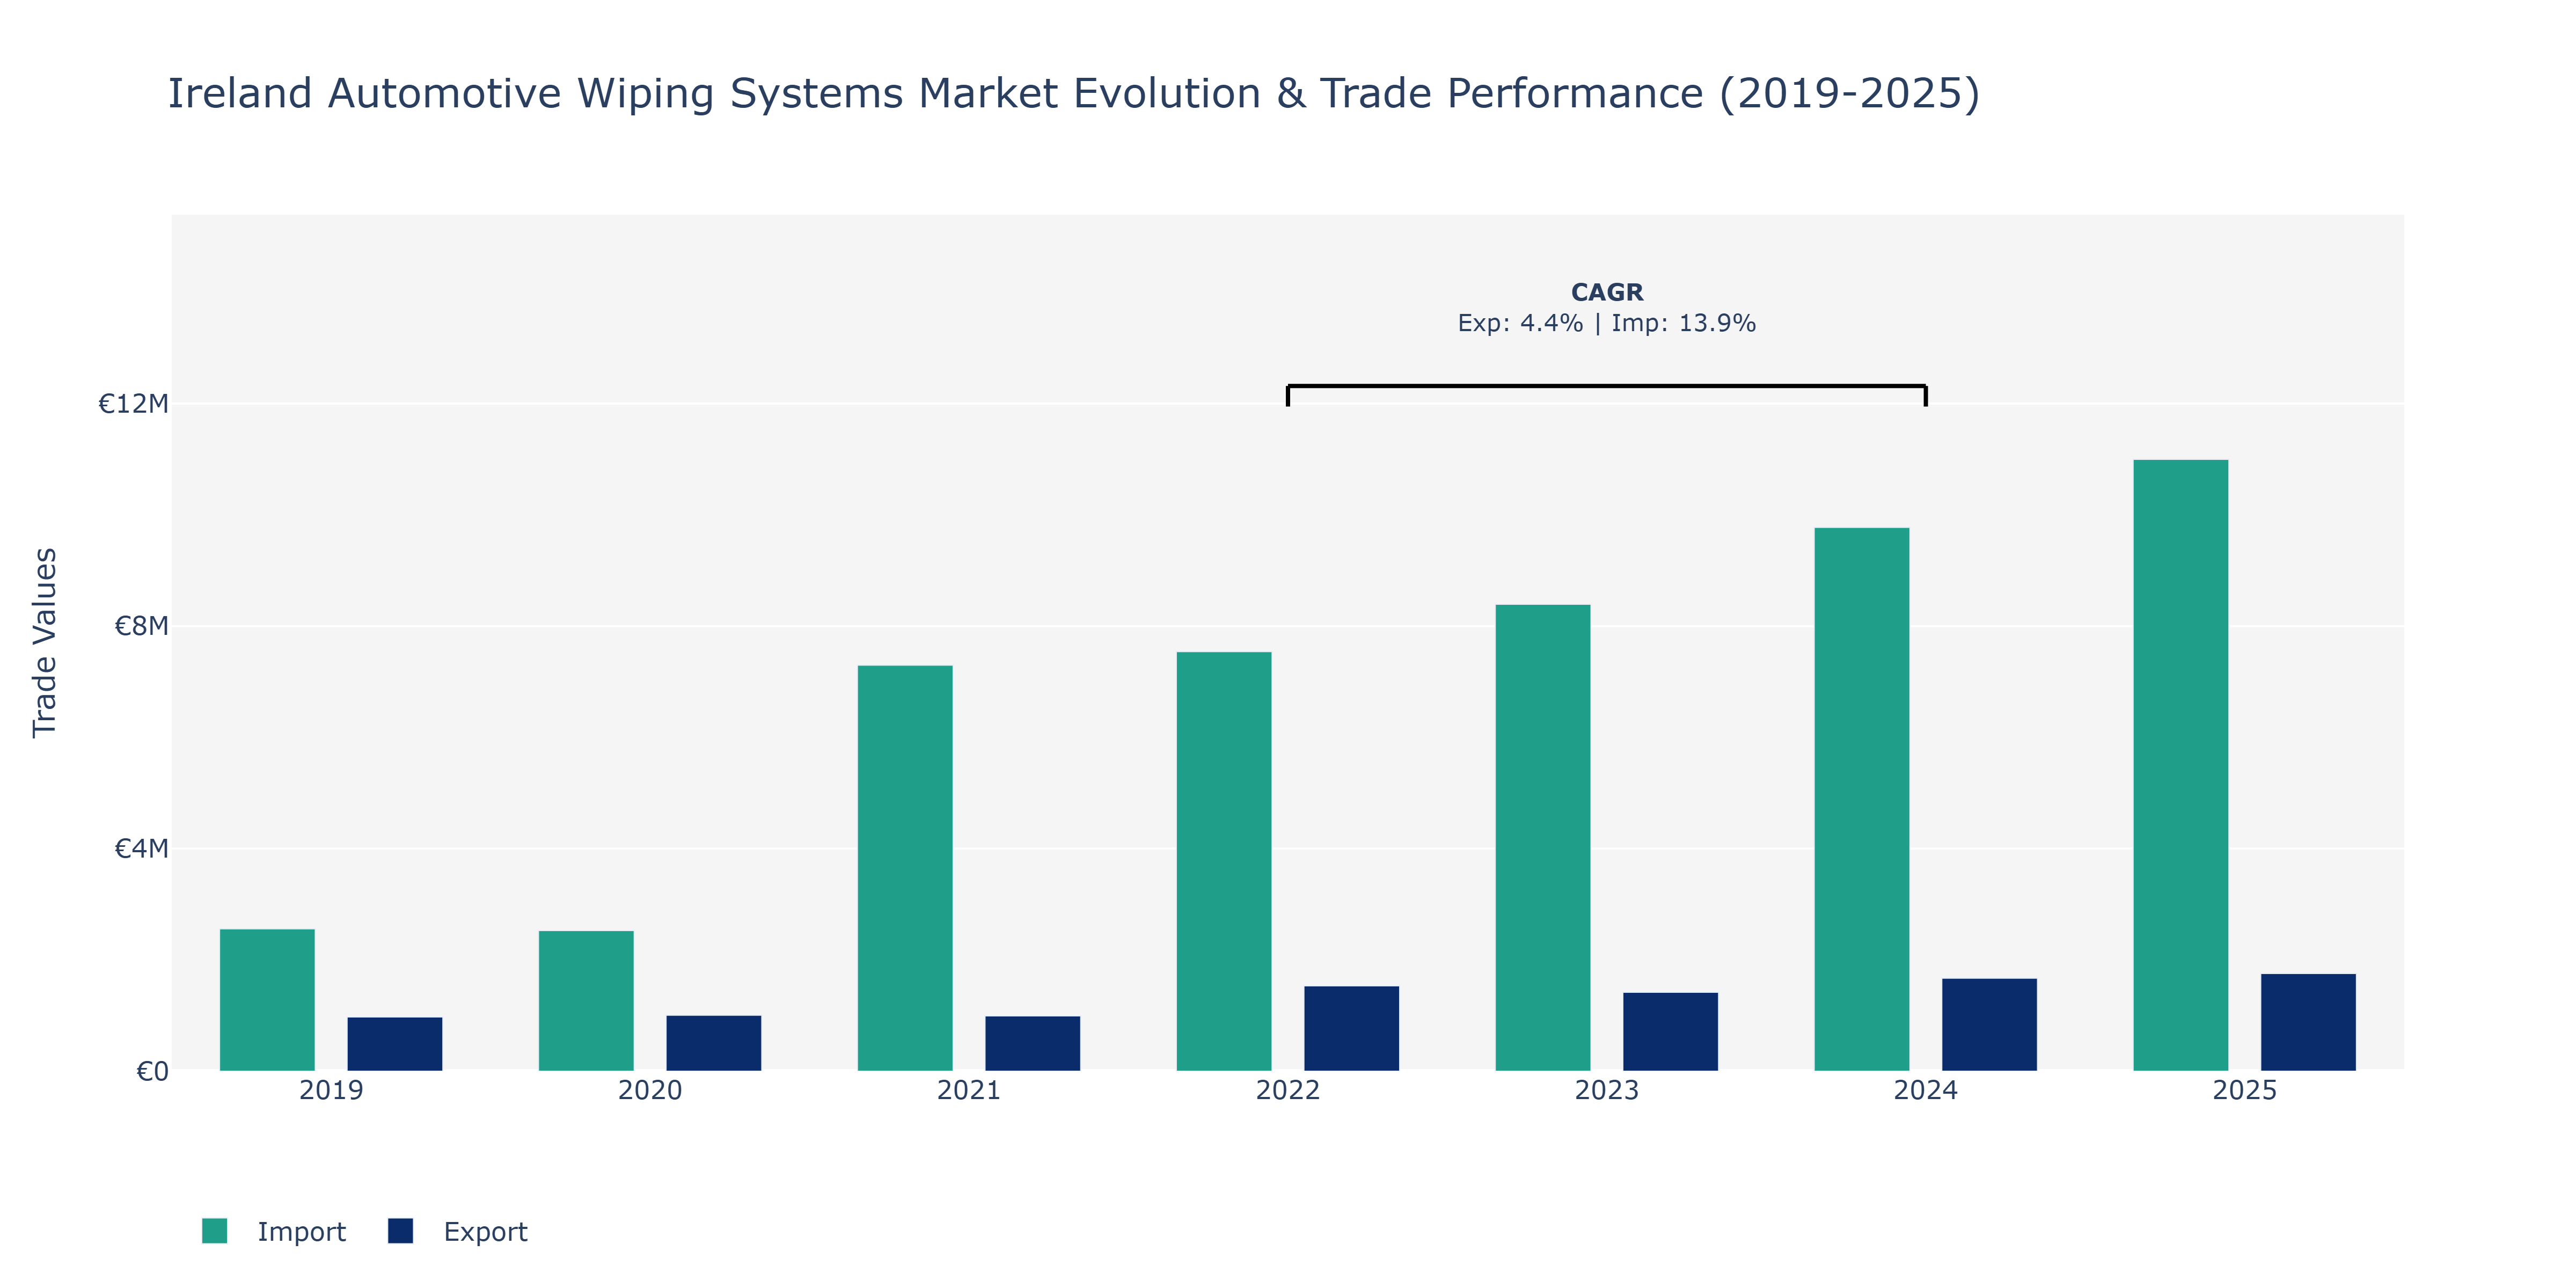Viewport: 2576px width, 1288px height.
Task: Click the chart title text
Action: pyautogui.click(x=1074, y=94)
